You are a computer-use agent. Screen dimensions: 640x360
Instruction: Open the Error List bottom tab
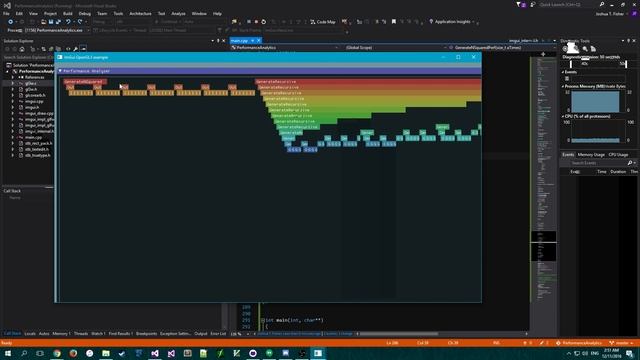pos(218,333)
